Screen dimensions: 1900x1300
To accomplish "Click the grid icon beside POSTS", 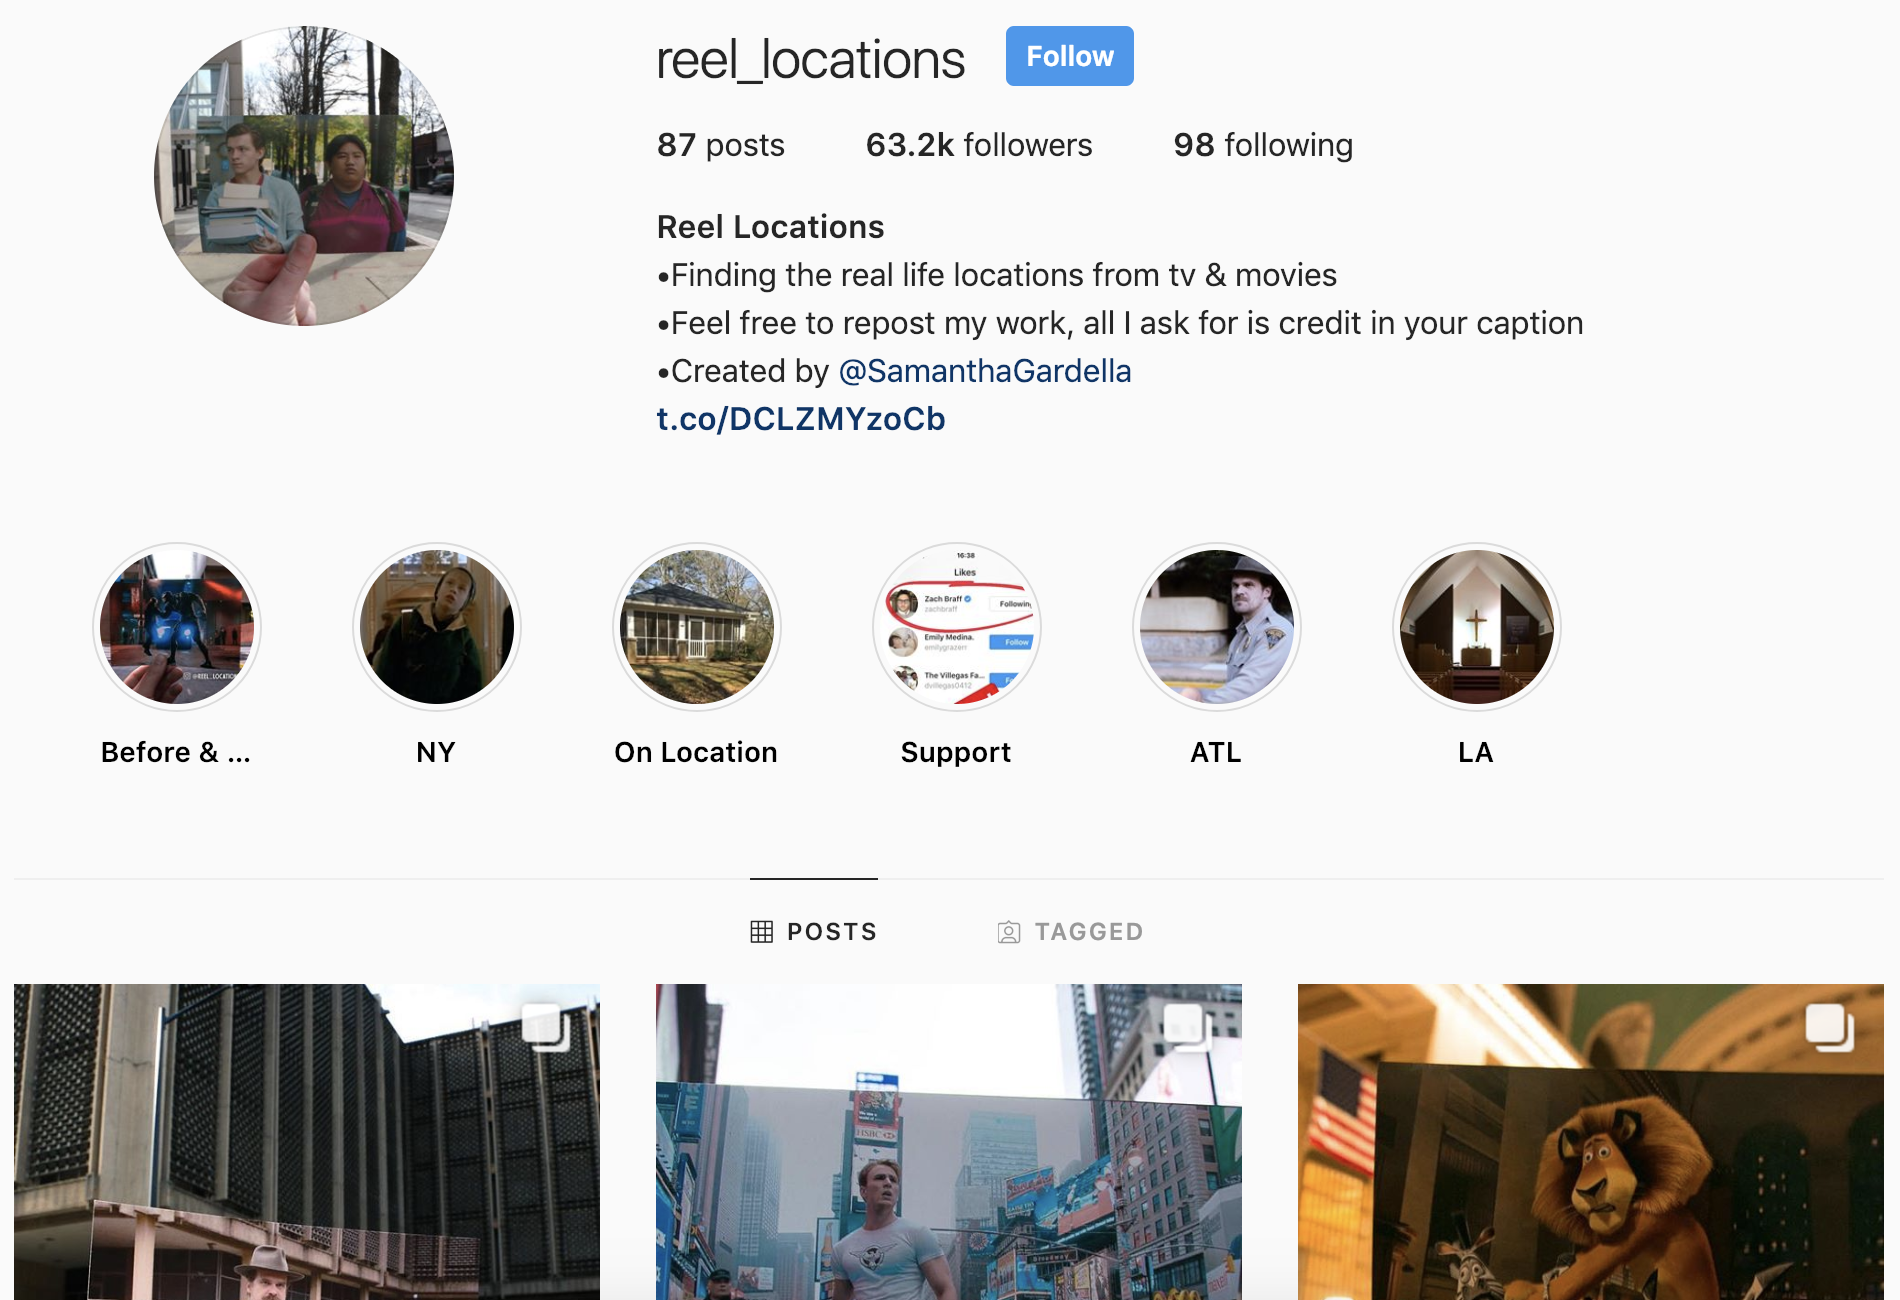I will point(762,932).
